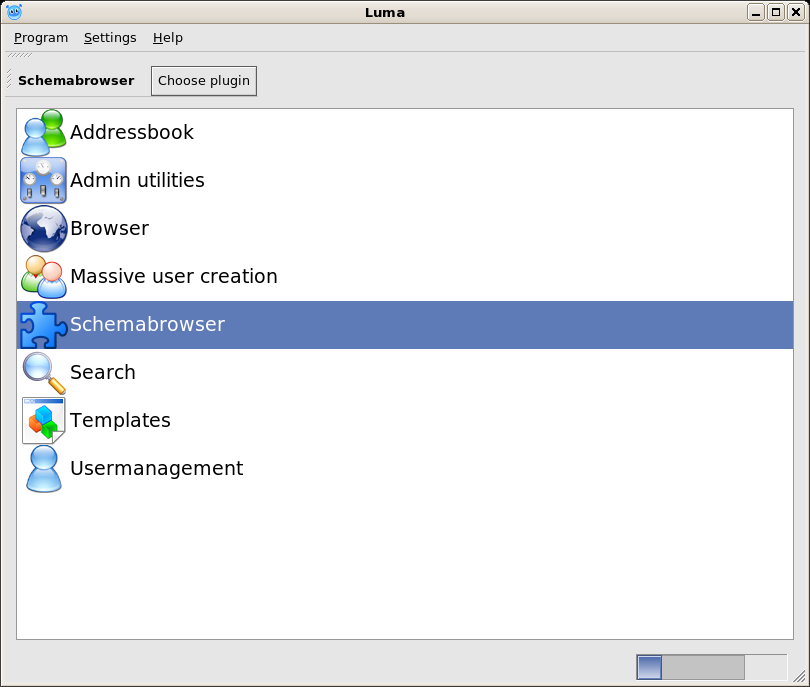This screenshot has height=687, width=810.
Task: Click the Browser globe icon
Action: pos(43,229)
